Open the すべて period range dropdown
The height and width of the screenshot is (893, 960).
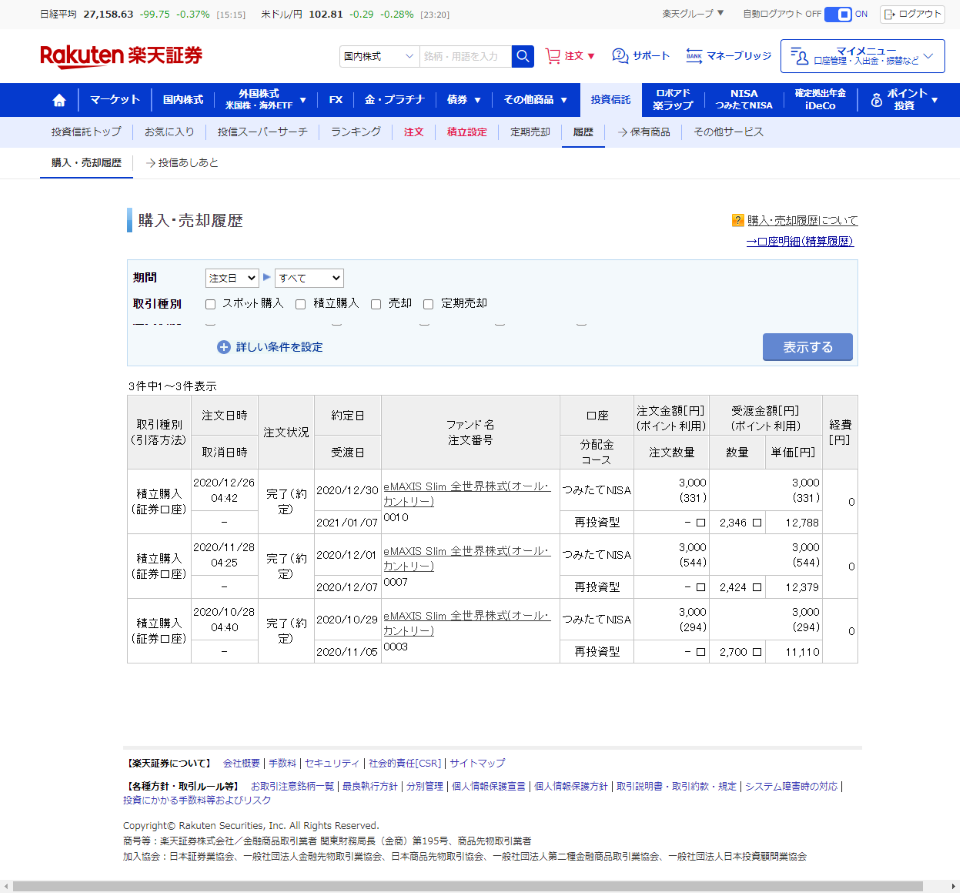pyautogui.click(x=309, y=278)
